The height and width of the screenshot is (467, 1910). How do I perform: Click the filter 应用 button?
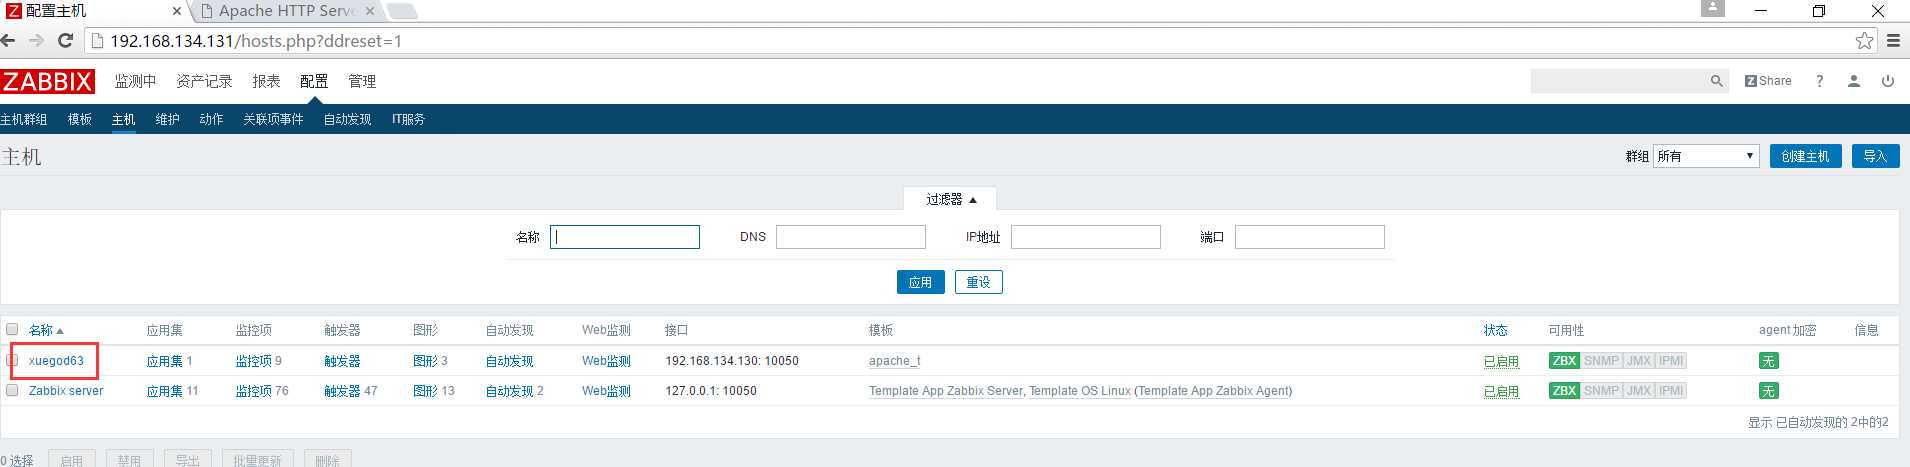point(920,282)
